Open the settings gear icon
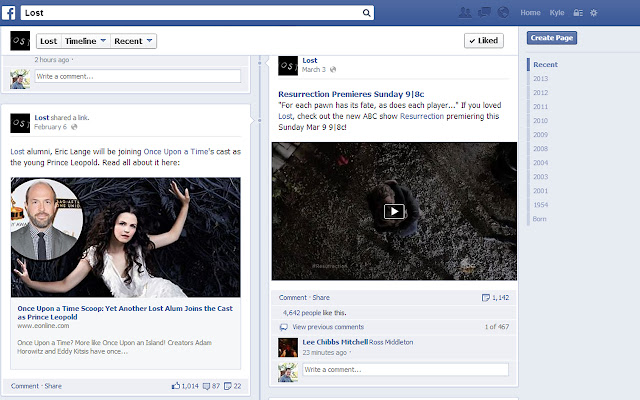Viewport: 640px width, 400px height. point(594,13)
